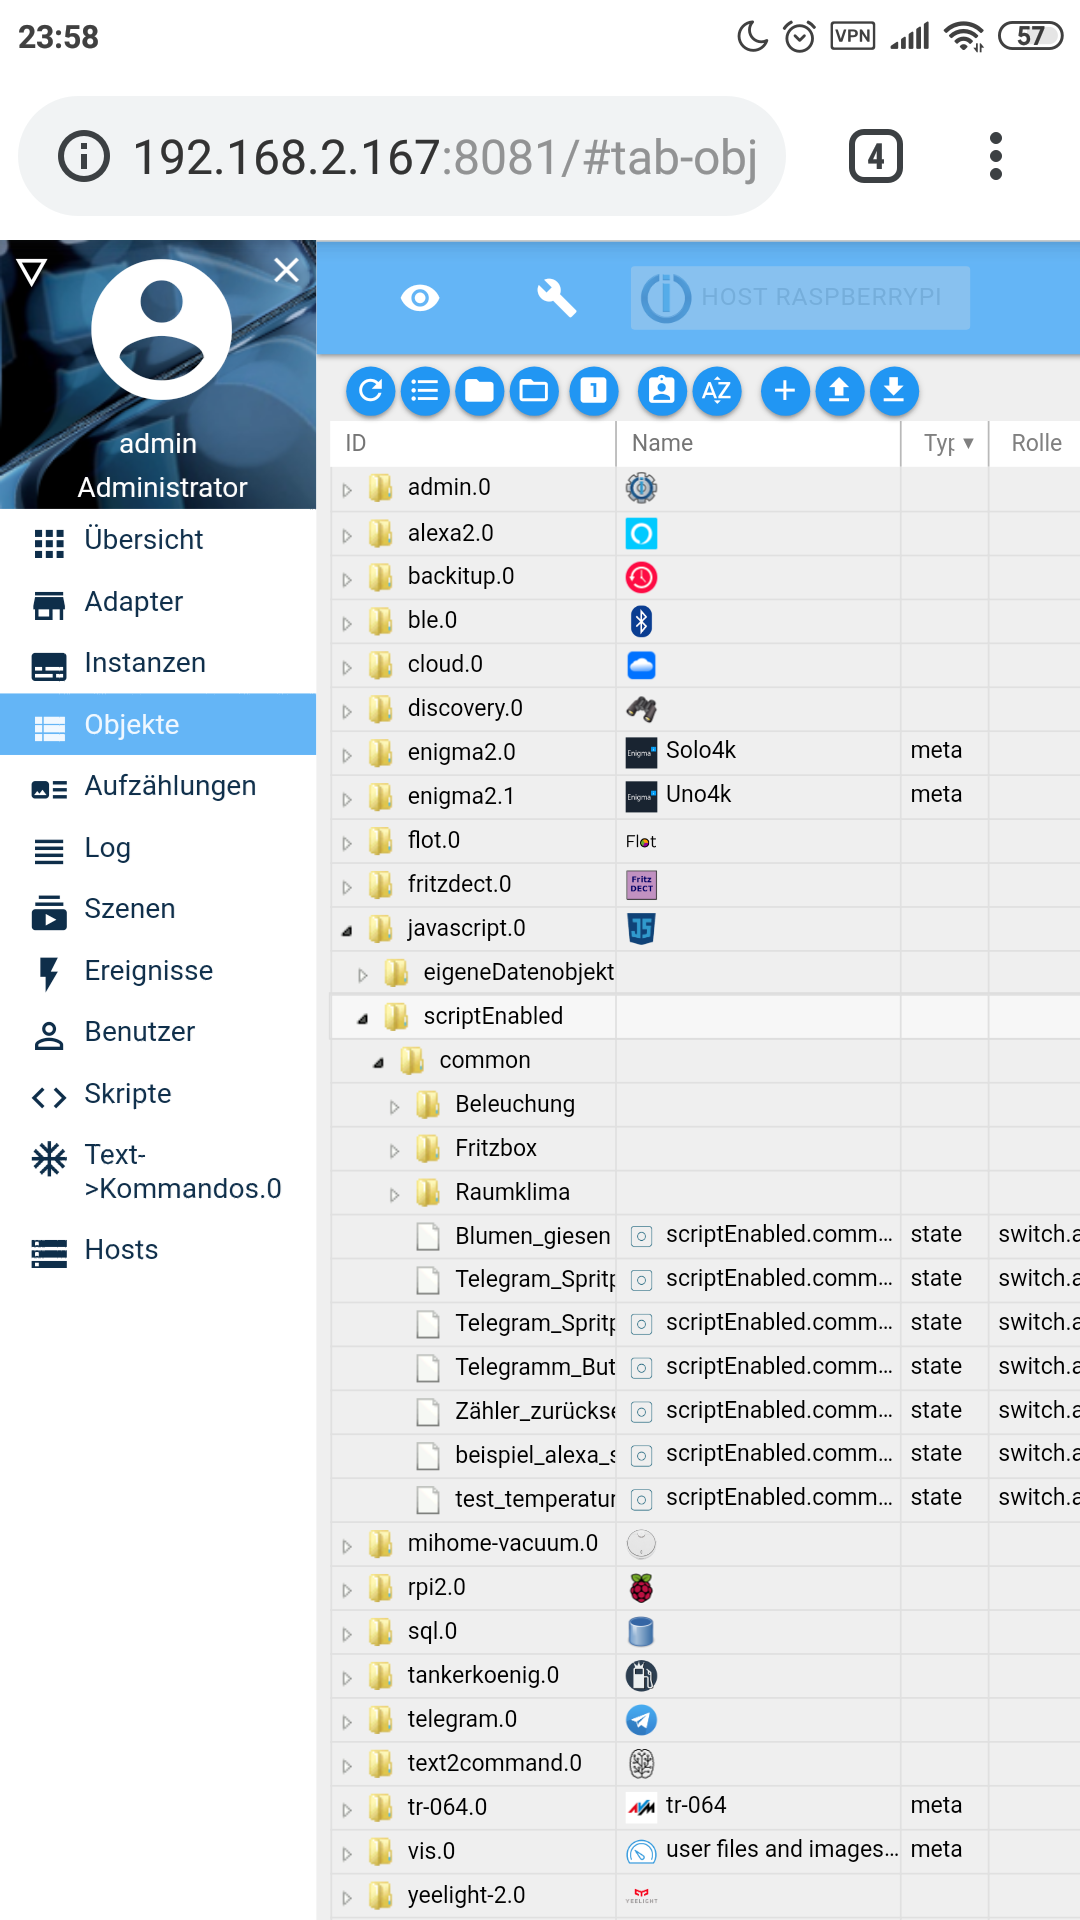The width and height of the screenshot is (1080, 1920).
Task: Click the filled folder collapse-all icon
Action: 479,391
